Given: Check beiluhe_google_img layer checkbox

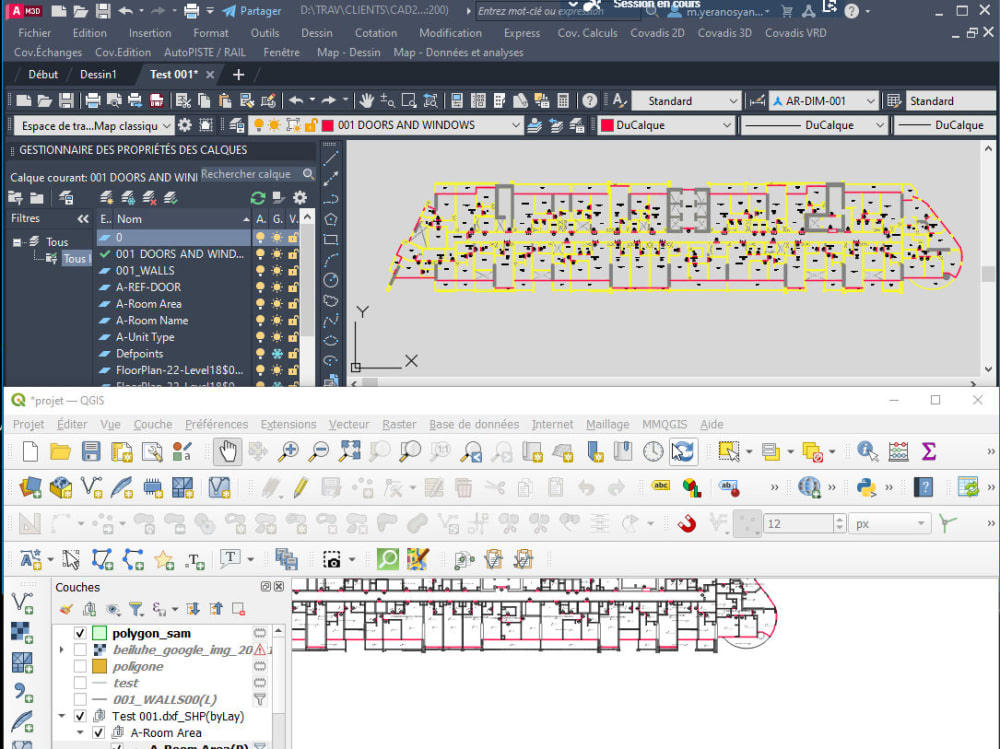Looking at the screenshot, I should coord(80,649).
